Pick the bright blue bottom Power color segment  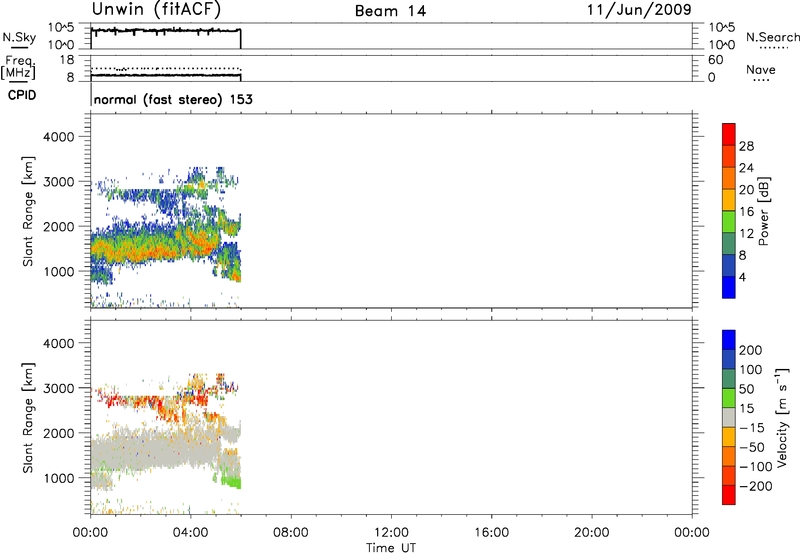click(x=729, y=287)
